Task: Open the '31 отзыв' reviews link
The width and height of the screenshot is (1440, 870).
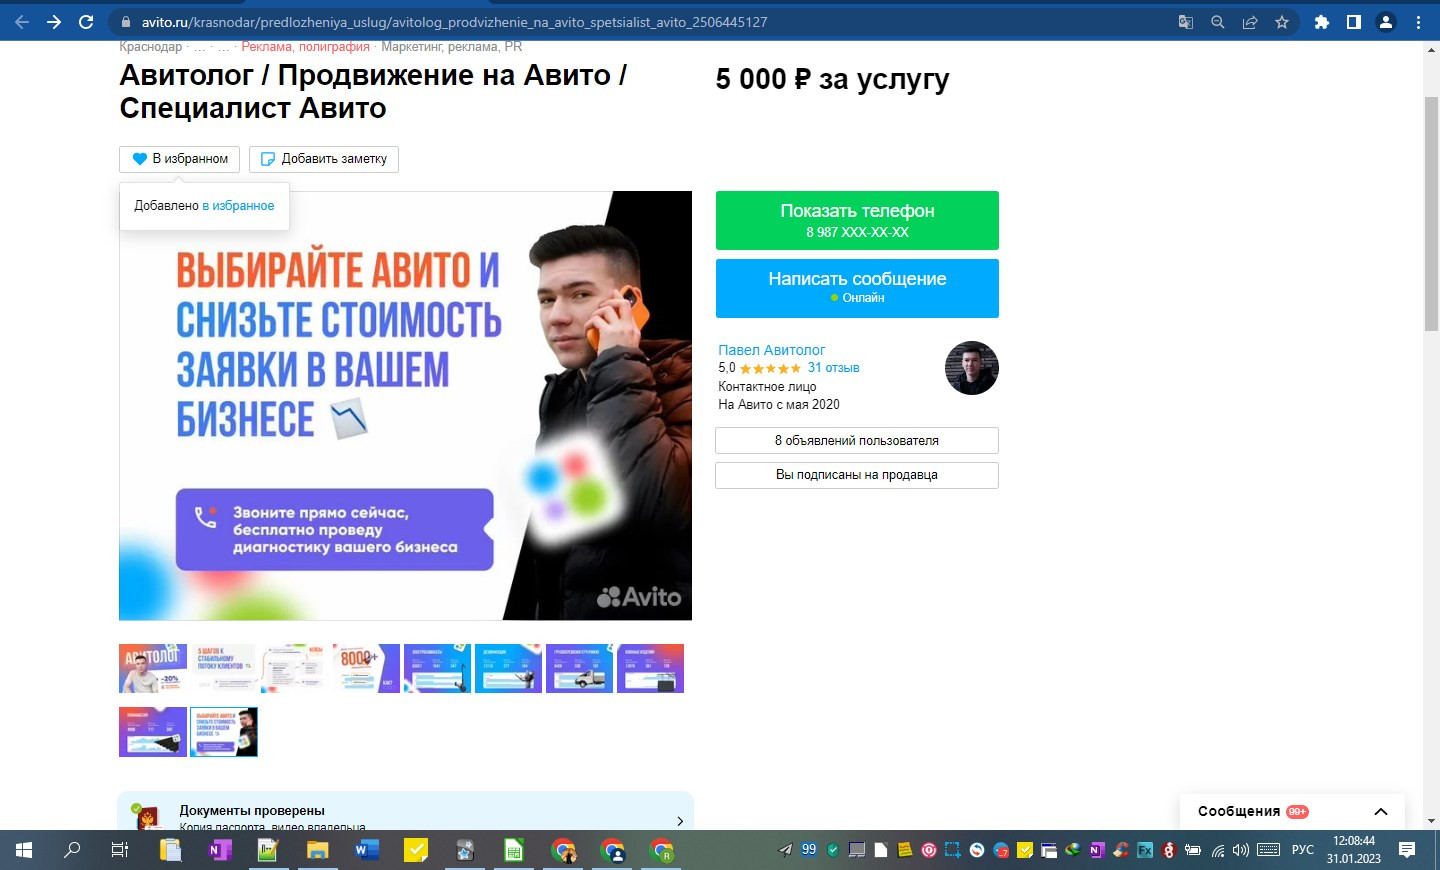Action: (x=834, y=368)
